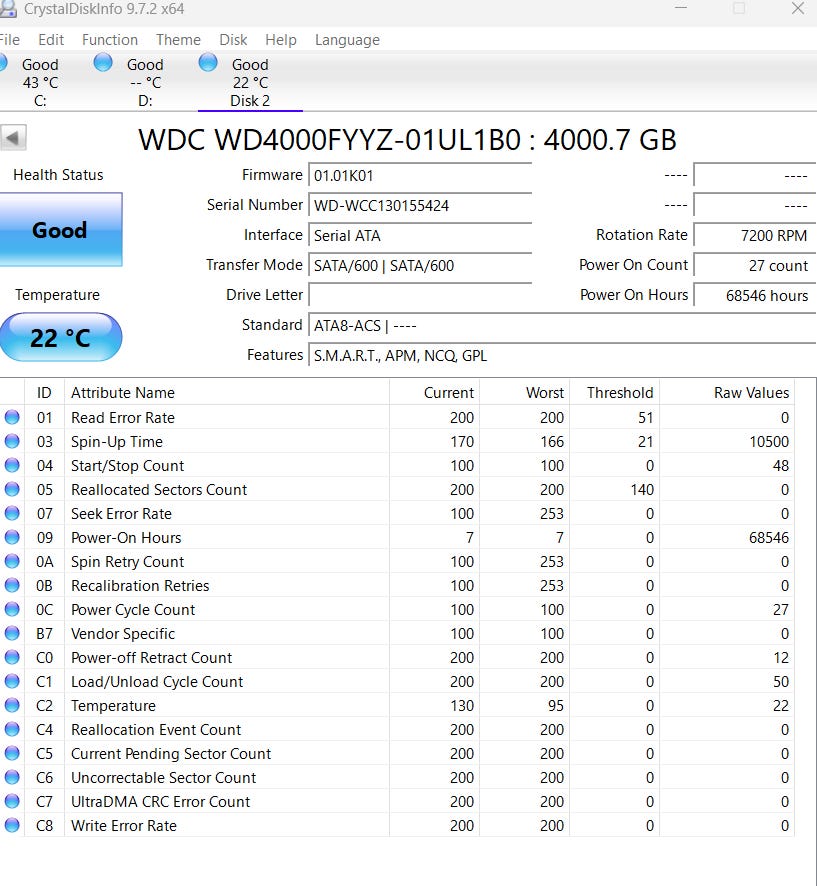Click status orb for Reallocated Sectors Count

coord(12,489)
